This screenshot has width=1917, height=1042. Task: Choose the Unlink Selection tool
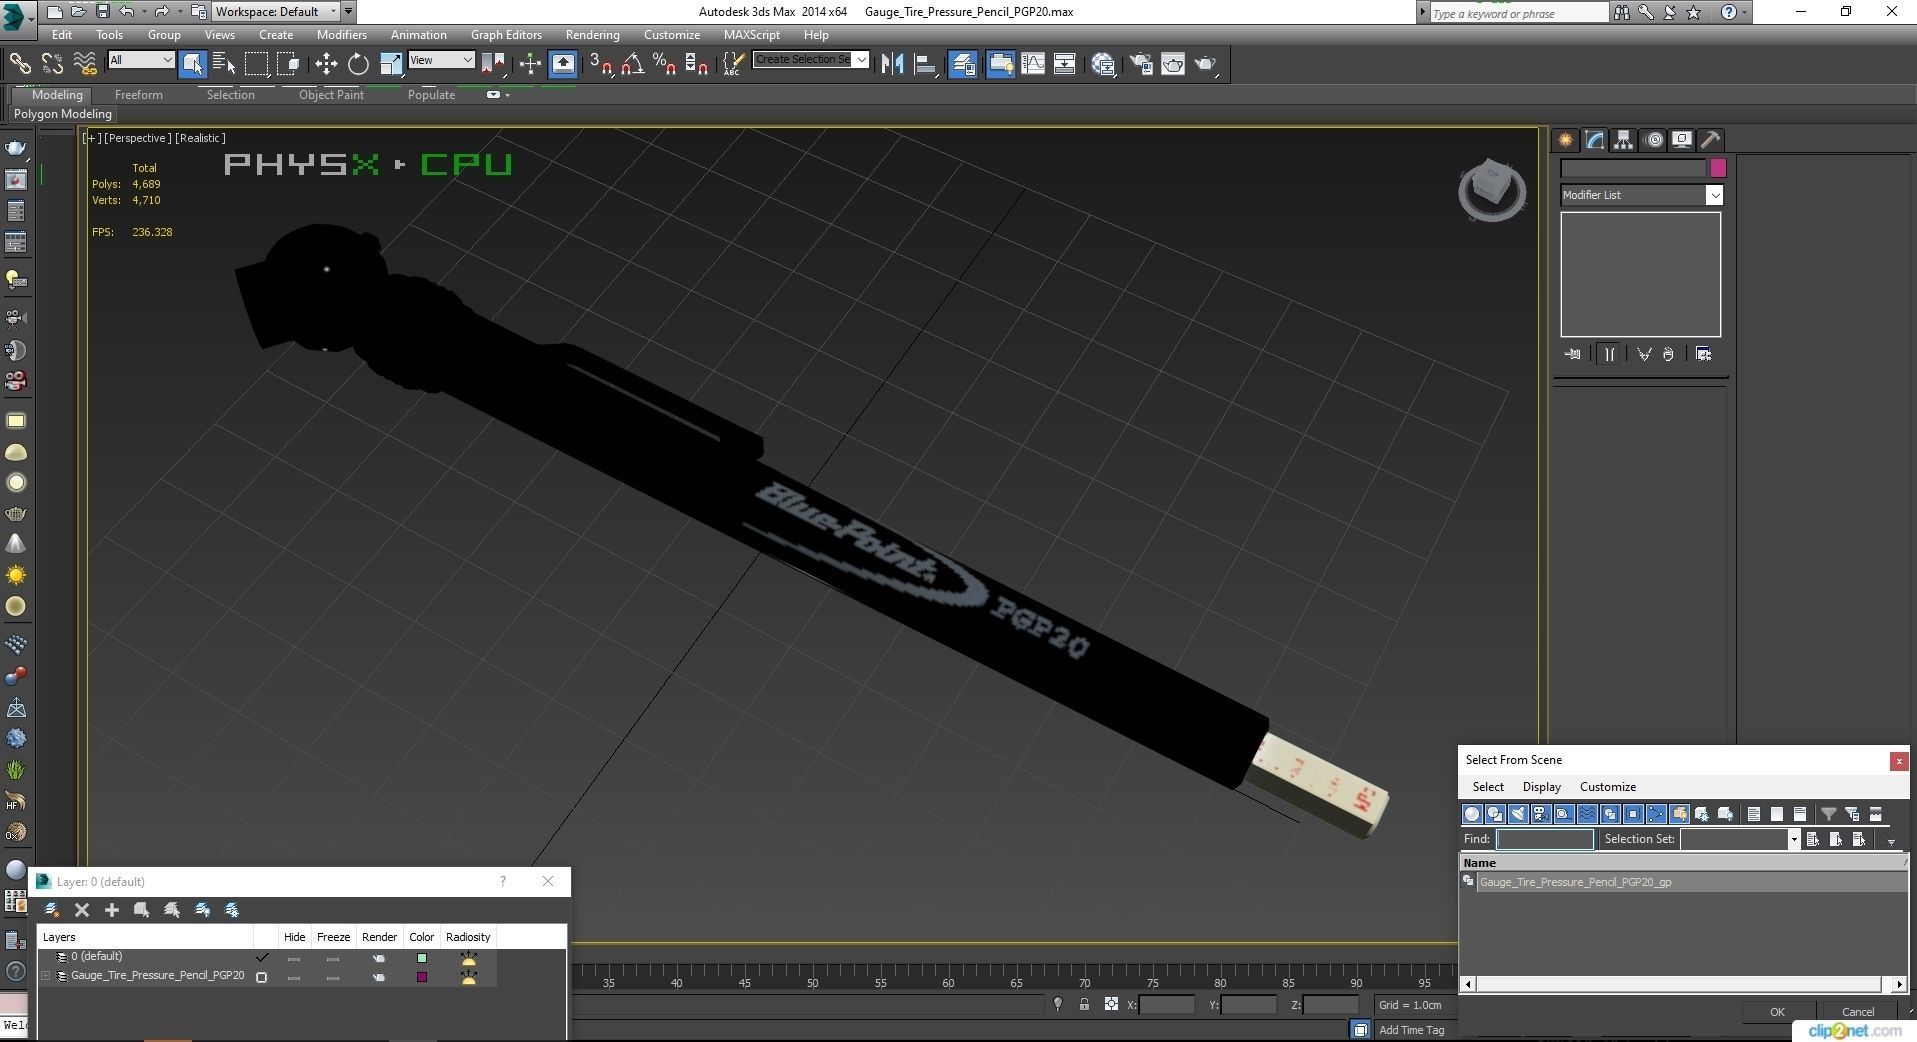tap(52, 64)
